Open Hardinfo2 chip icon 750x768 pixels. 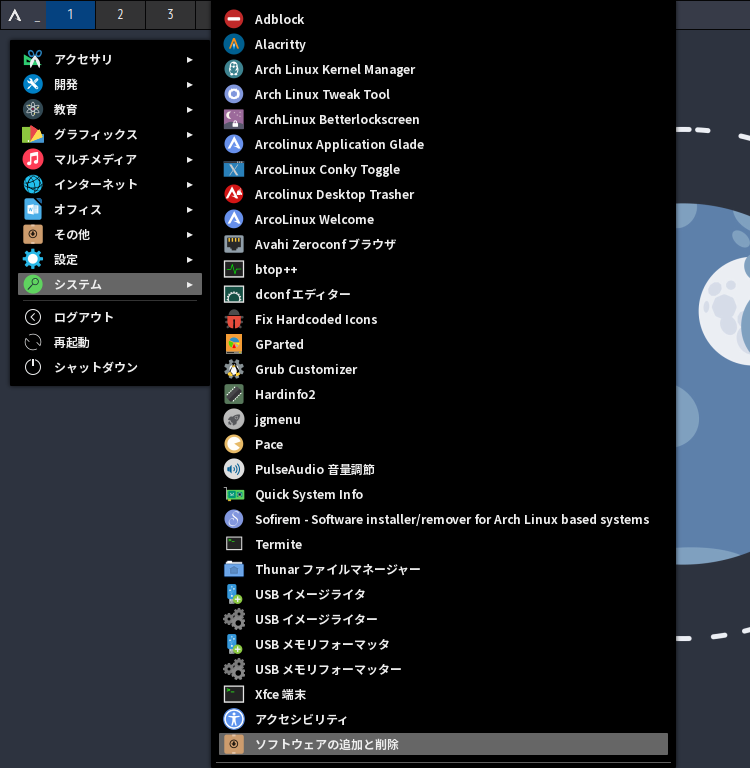(x=234, y=394)
